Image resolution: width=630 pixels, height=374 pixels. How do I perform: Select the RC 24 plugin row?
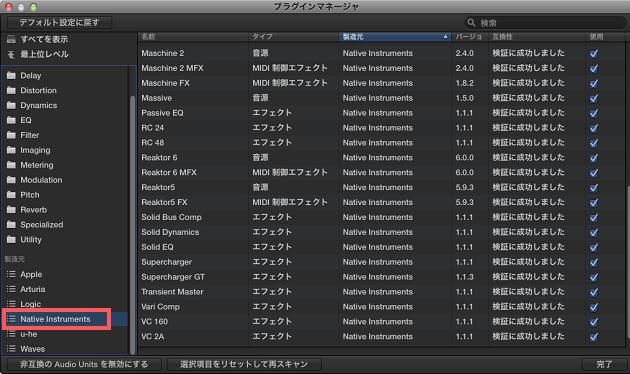(380, 128)
